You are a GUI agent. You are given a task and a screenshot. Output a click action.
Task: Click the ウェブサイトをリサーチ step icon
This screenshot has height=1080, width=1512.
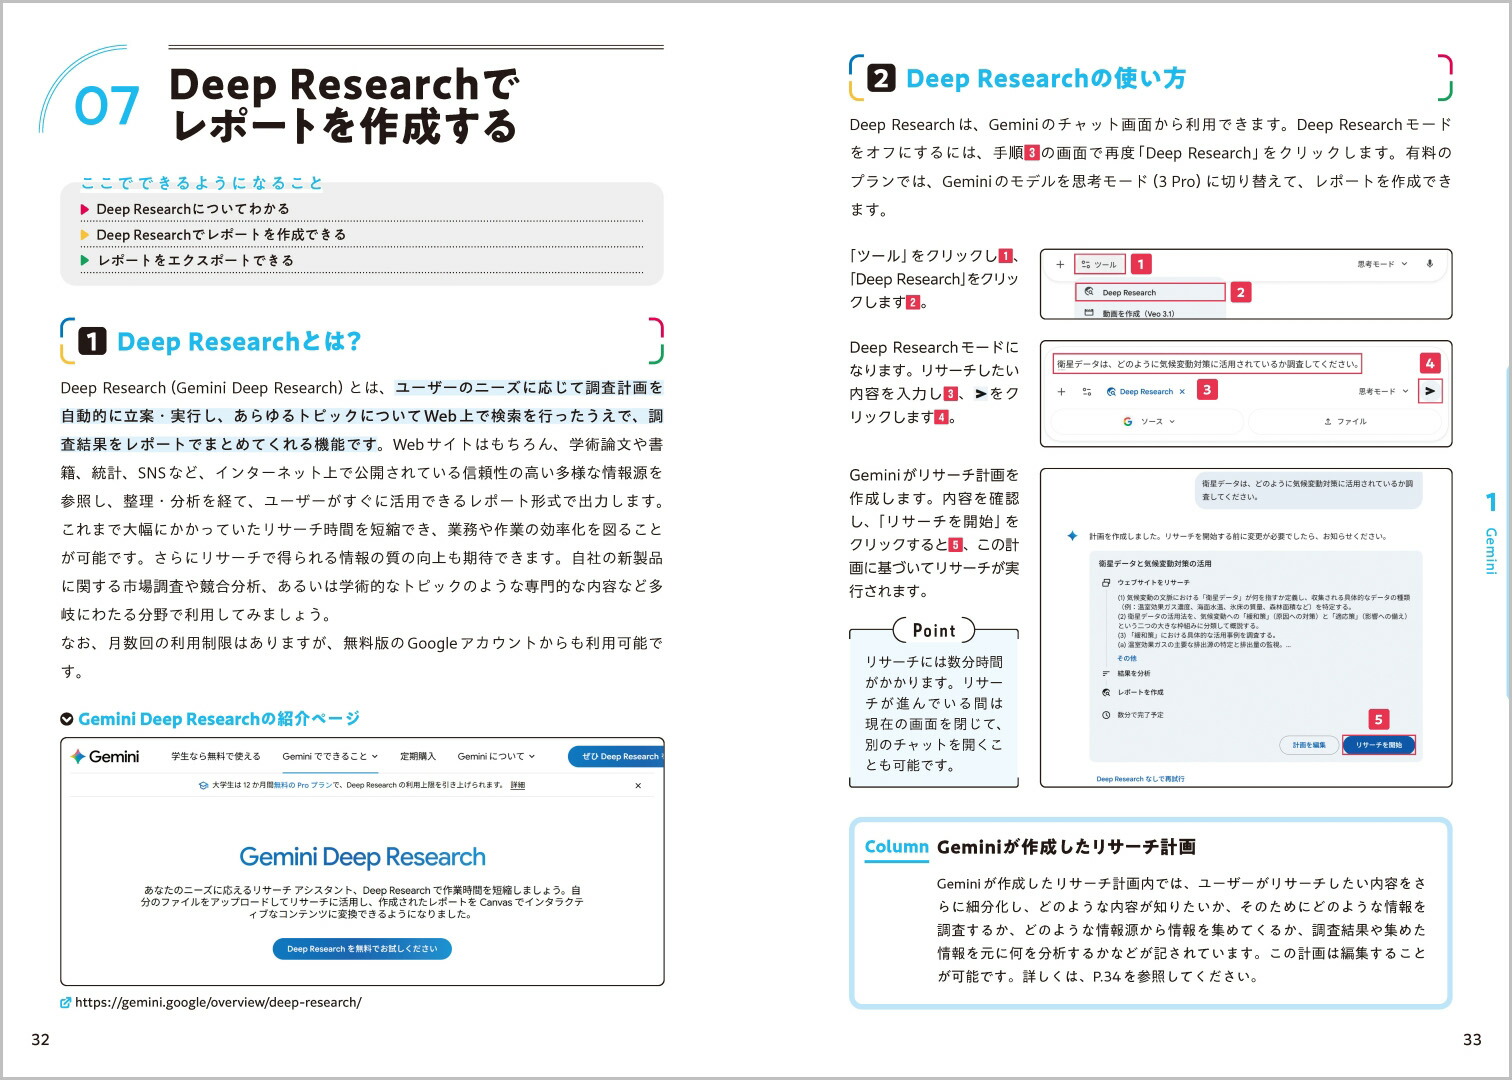click(x=1106, y=582)
